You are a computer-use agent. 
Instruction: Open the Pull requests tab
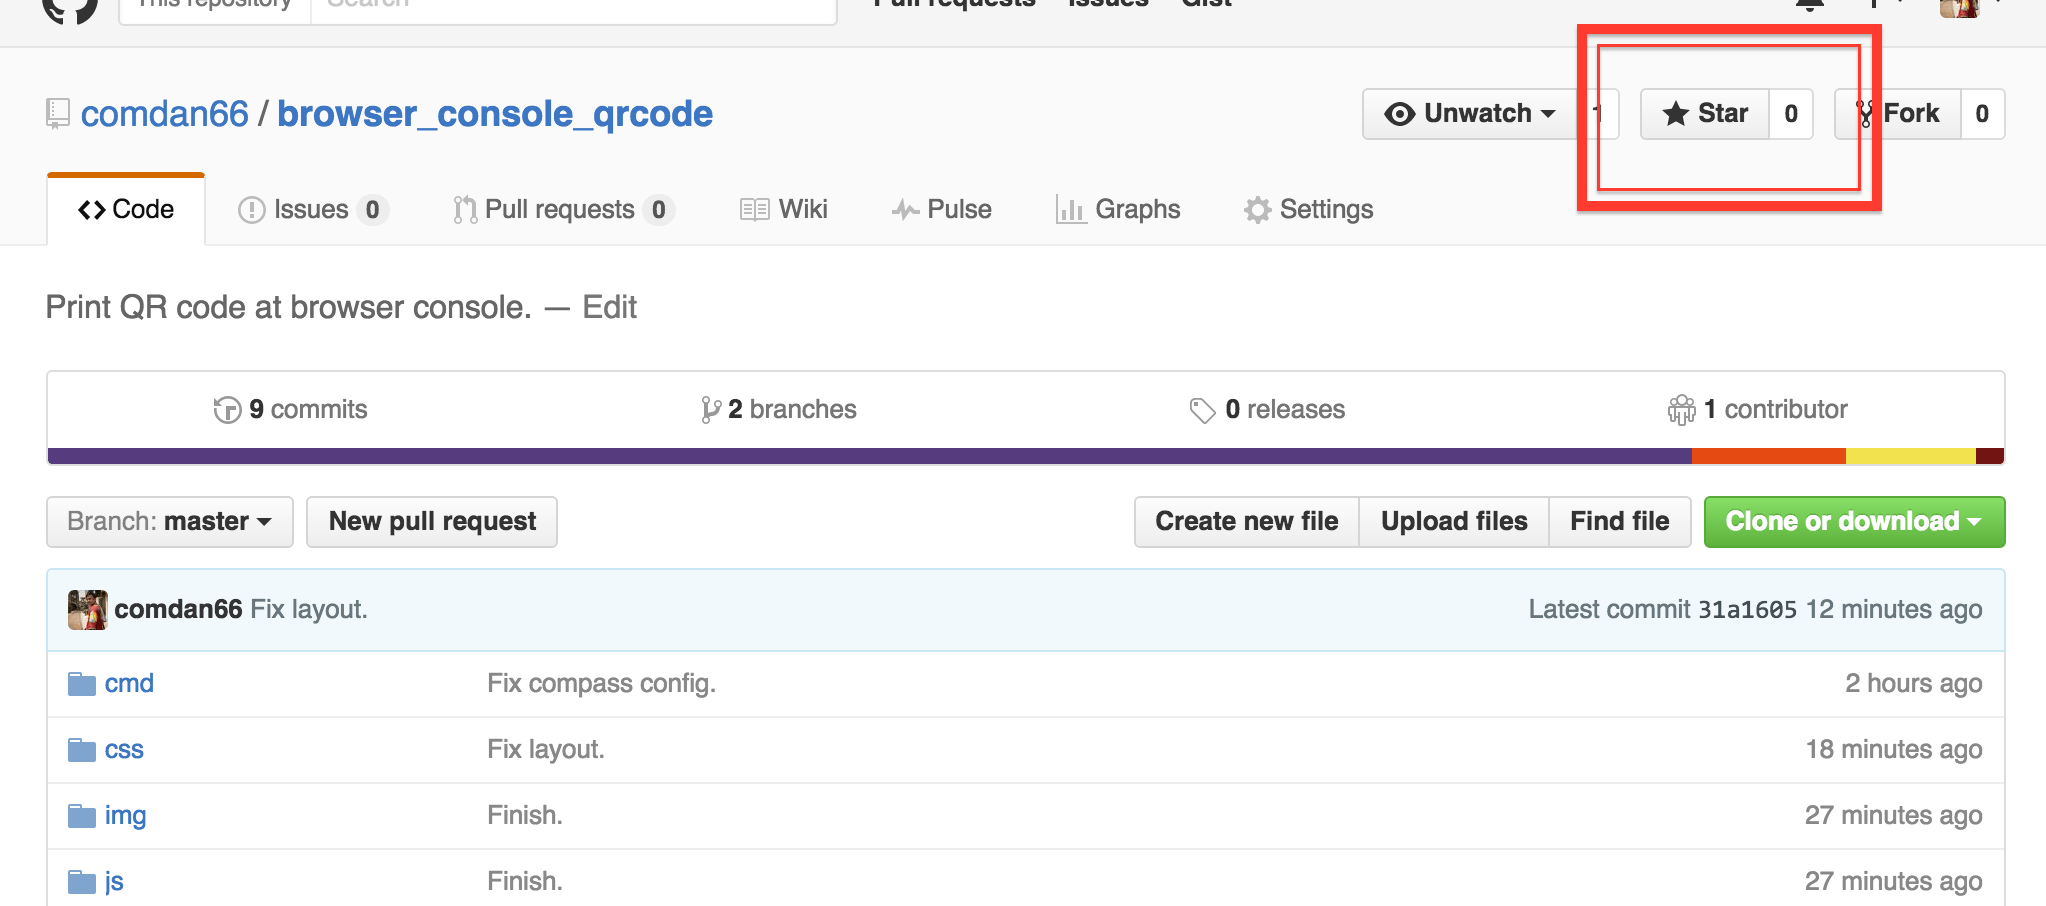pyautogui.click(x=564, y=209)
